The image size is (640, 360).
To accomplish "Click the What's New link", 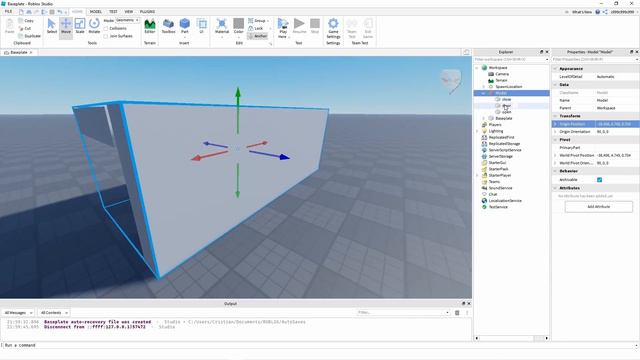I will [x=582, y=12].
